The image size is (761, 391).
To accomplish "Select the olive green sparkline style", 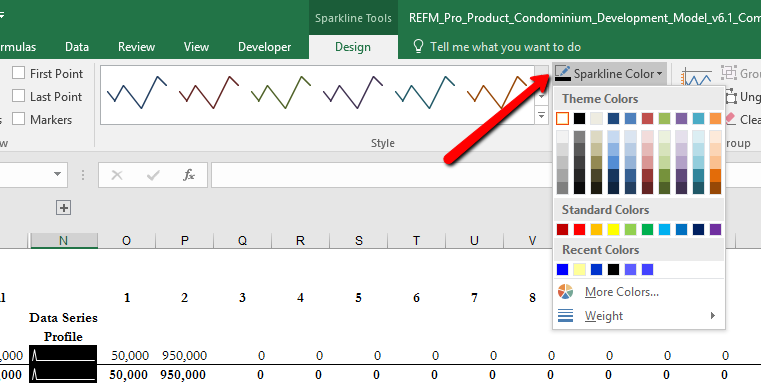I will click(281, 92).
